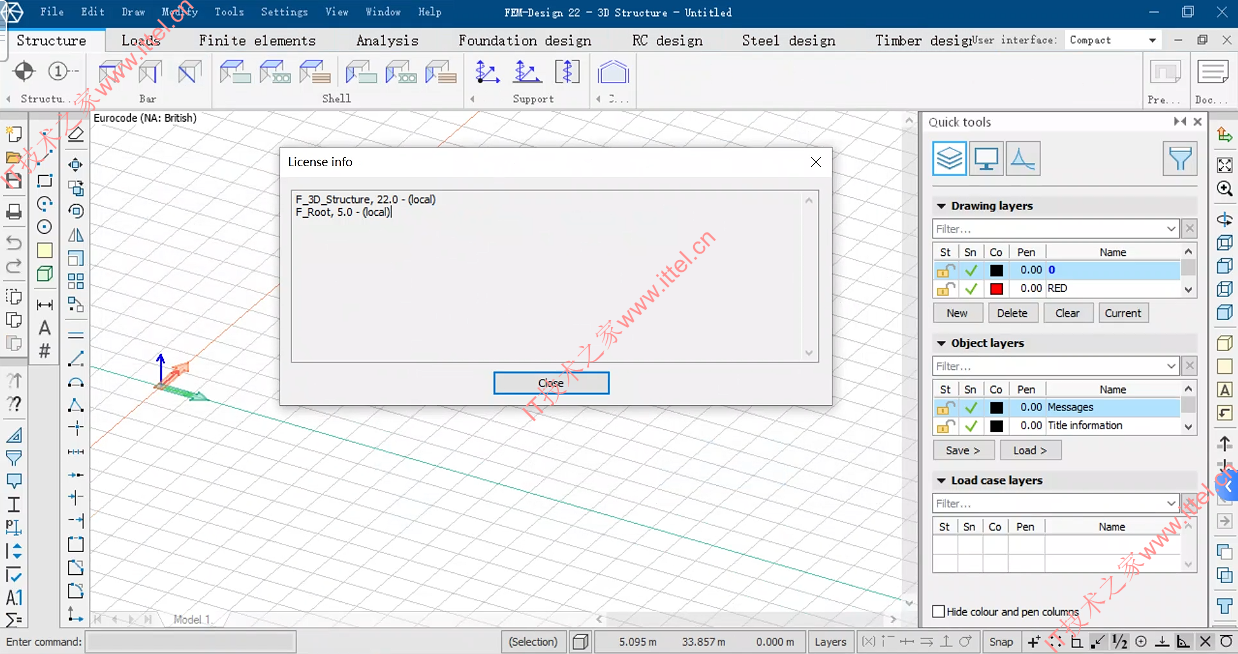Open the Drawing layers filter dropdown
This screenshot has width=1238, height=654.
1171,229
